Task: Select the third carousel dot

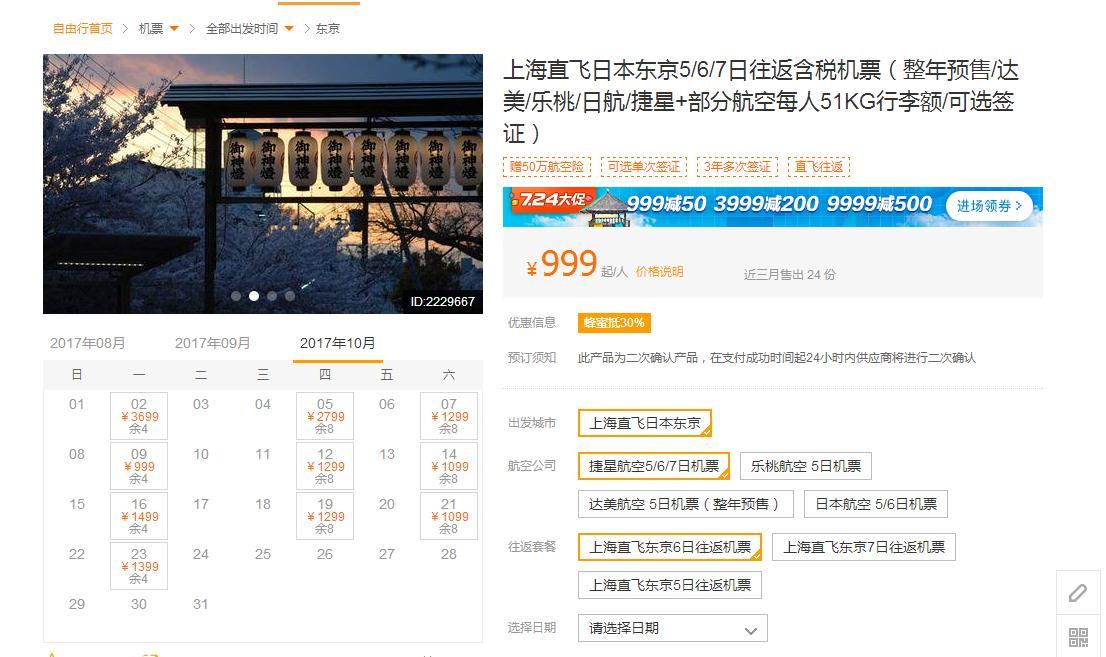Action: tap(272, 296)
